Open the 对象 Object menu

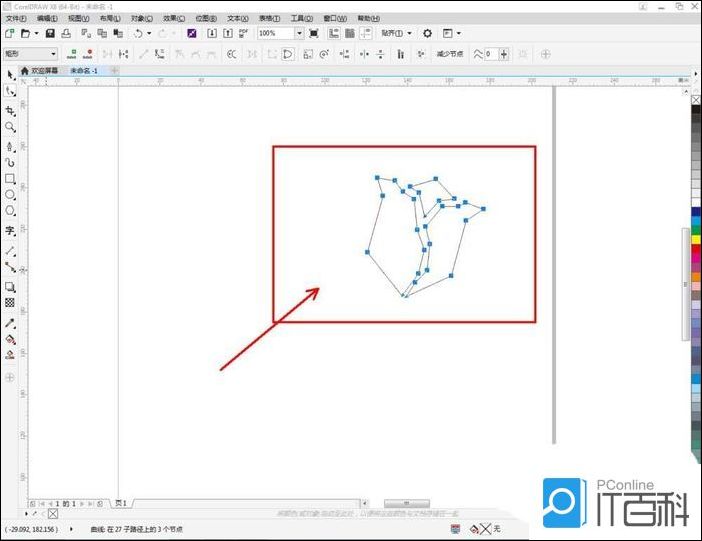[142, 18]
